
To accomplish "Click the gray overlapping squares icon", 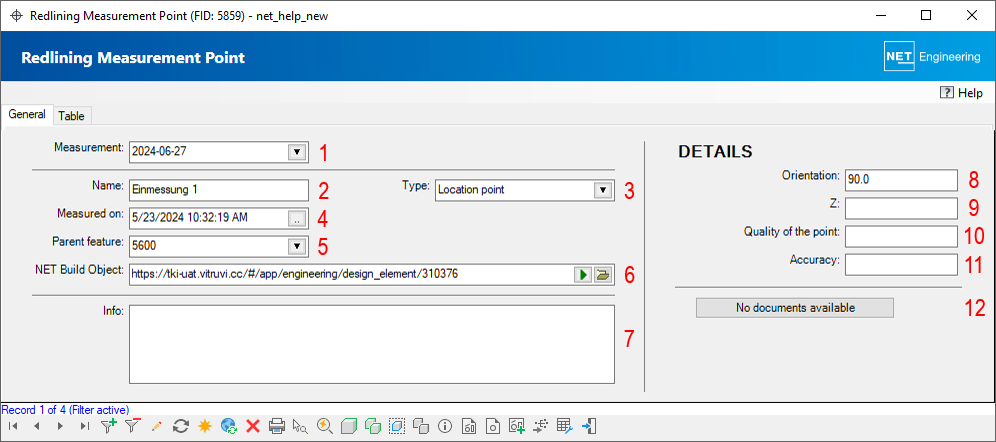I will point(421,426).
